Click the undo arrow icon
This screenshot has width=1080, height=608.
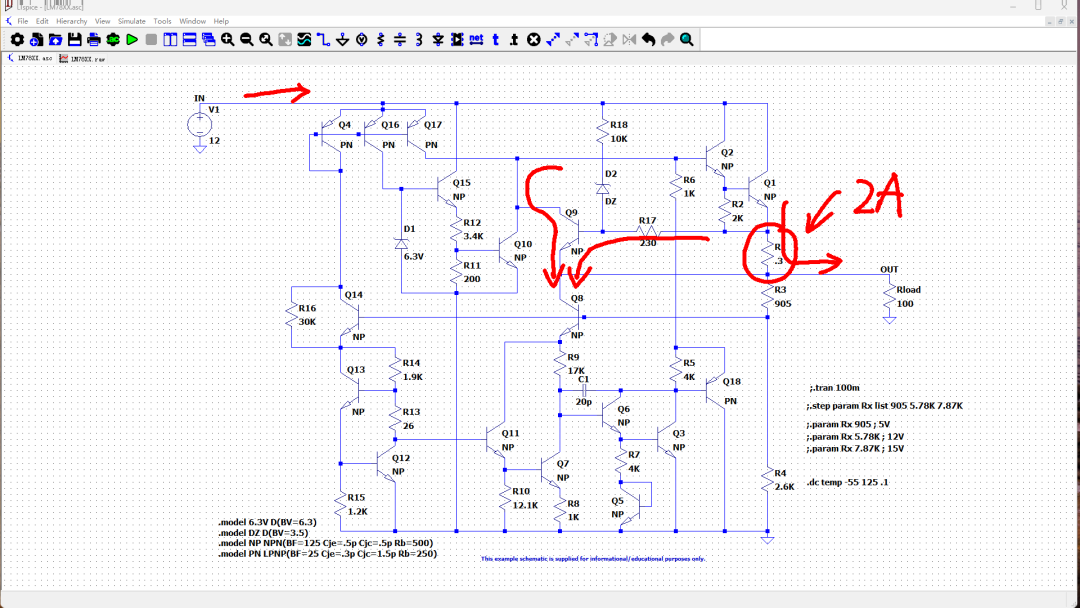click(648, 40)
